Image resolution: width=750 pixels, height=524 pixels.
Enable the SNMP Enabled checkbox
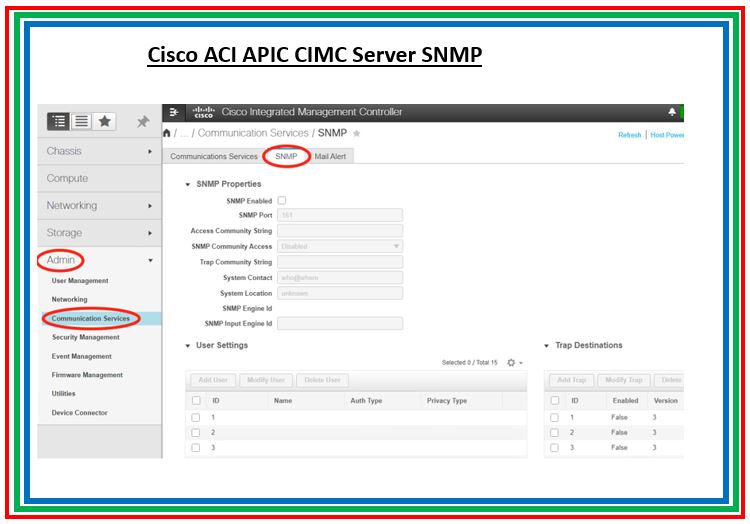[282, 201]
